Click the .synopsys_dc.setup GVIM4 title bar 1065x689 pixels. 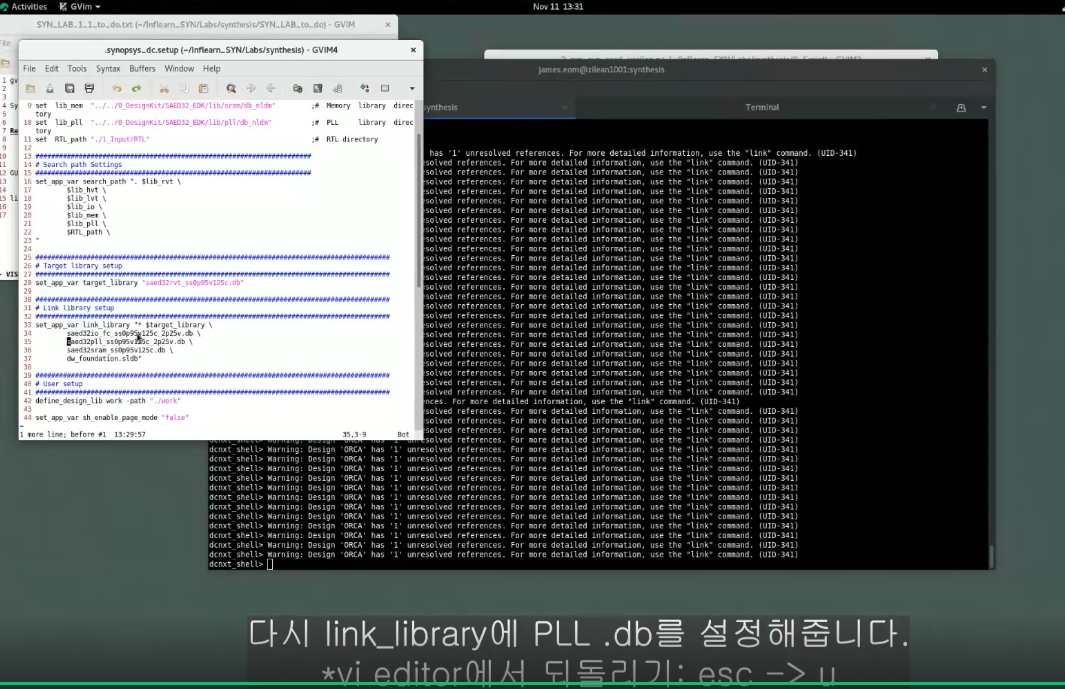221,50
